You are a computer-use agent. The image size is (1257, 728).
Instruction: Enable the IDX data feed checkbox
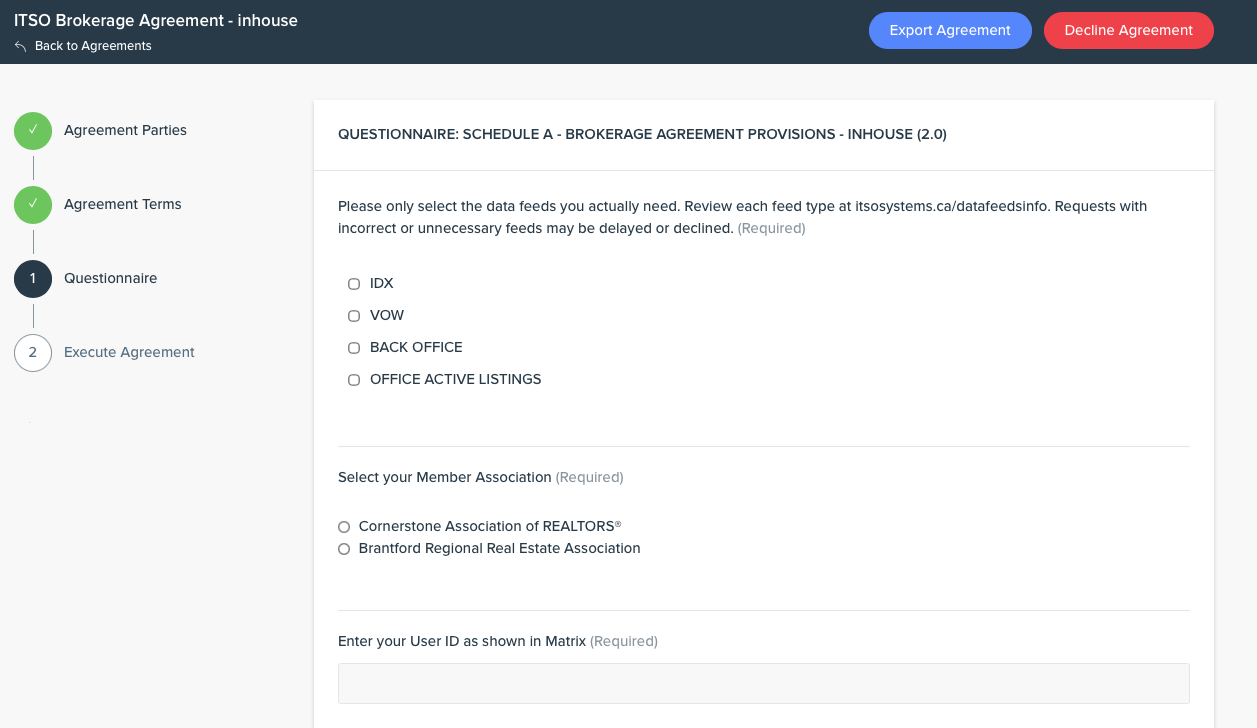pyautogui.click(x=354, y=284)
